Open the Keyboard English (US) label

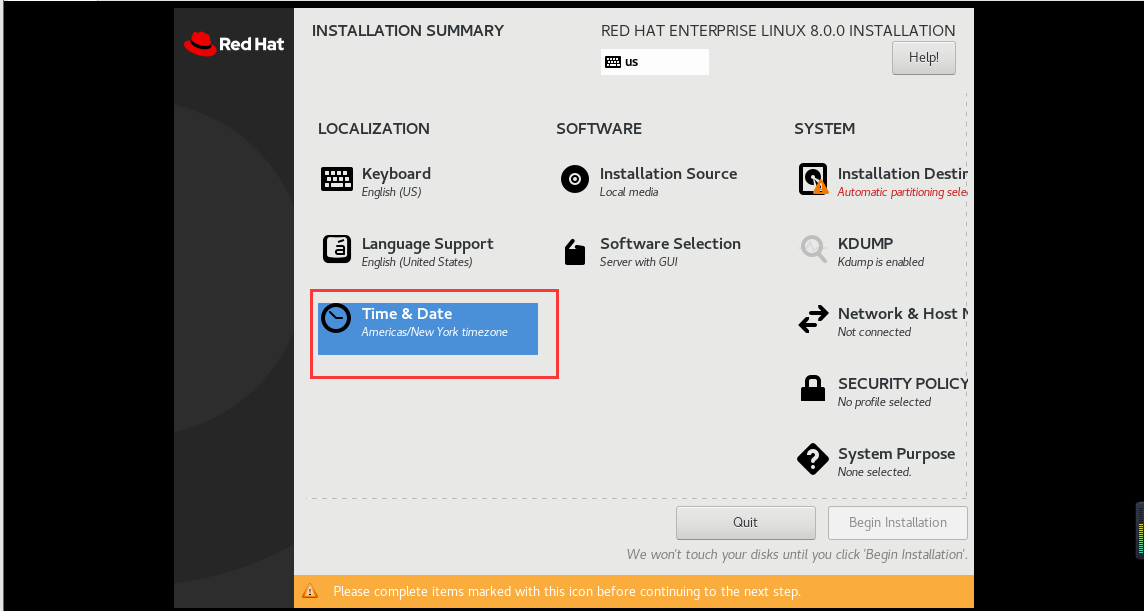pos(392,192)
